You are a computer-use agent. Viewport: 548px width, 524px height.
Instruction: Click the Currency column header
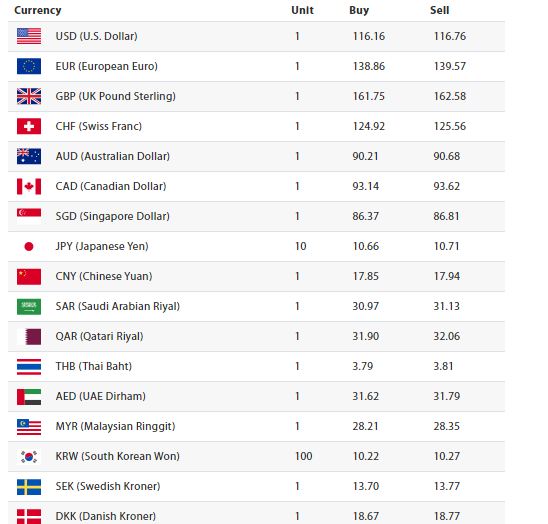tap(38, 10)
